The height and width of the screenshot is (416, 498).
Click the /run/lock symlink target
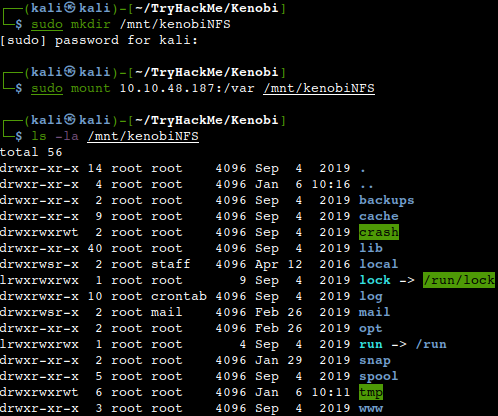pos(459,280)
